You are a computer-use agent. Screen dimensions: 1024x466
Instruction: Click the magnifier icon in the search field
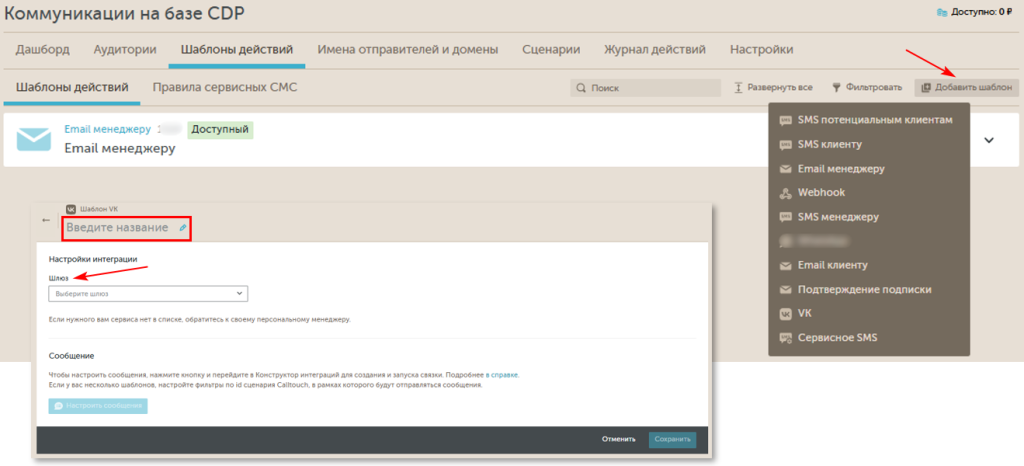[x=581, y=88]
